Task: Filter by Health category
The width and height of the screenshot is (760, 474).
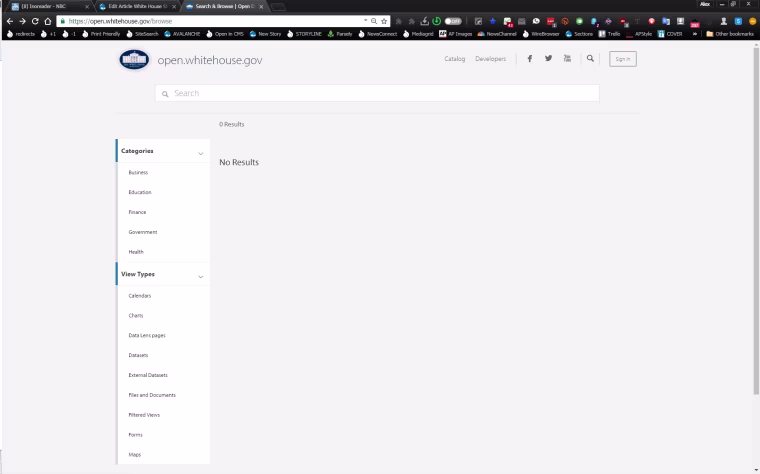Action: pos(136,252)
